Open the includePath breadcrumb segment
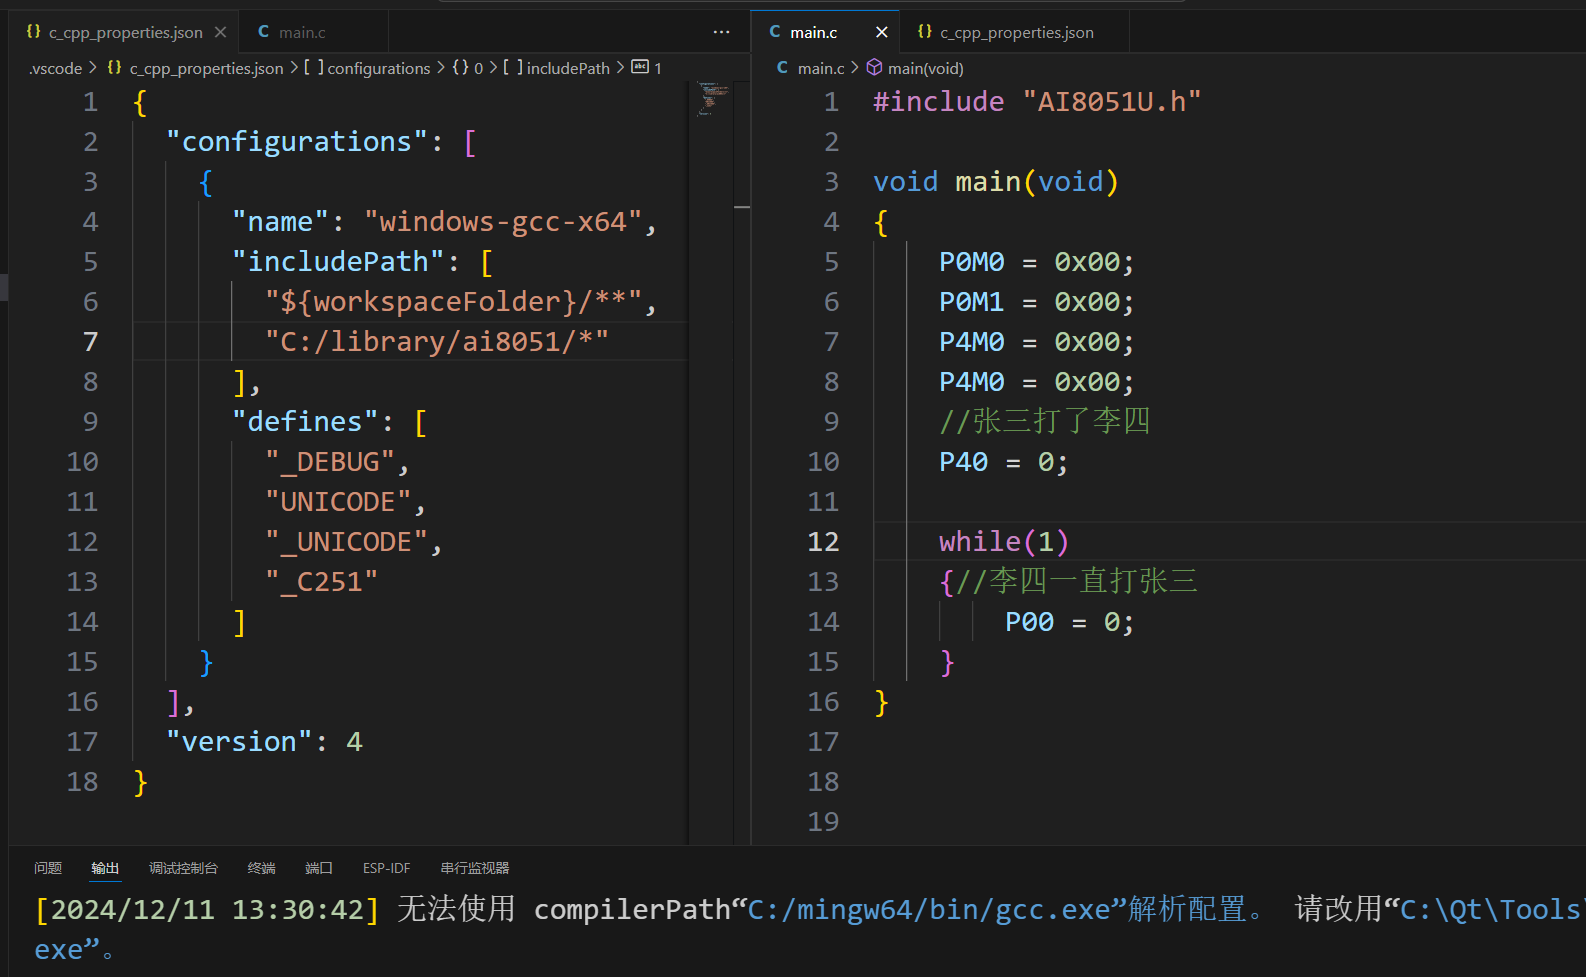Screen dimensions: 1586x977 567,68
